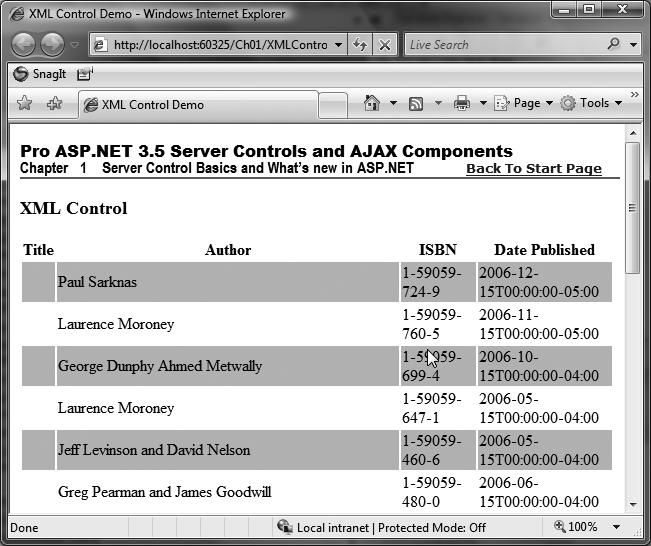
Task: Click the ISBN column header
Action: click(438, 250)
